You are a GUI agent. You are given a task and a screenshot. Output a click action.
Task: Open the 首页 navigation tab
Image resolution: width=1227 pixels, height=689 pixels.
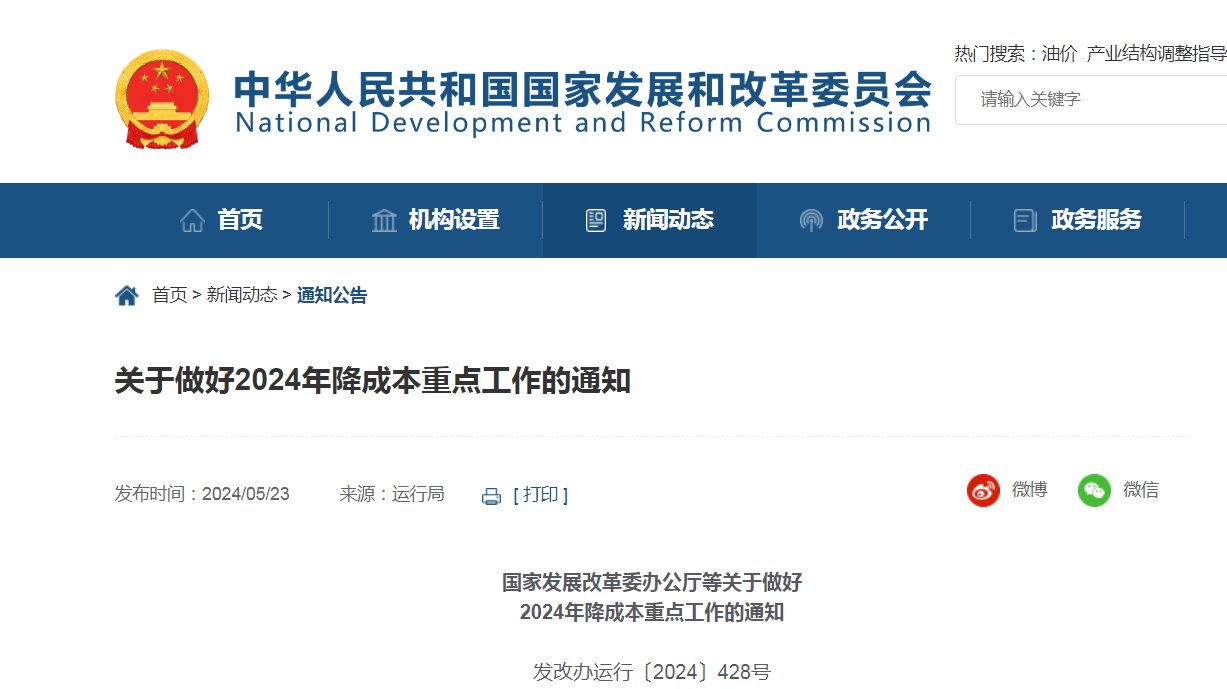pos(222,220)
